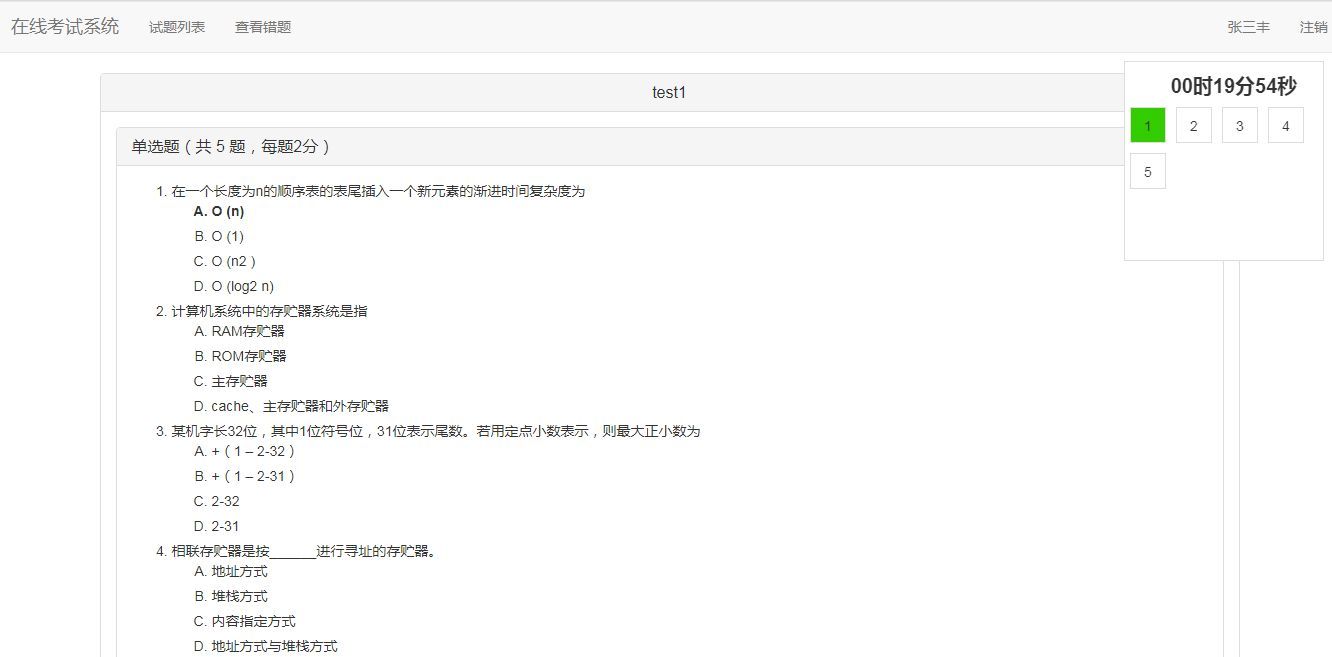
Task: Pick answer C. 2-32
Action: point(217,501)
